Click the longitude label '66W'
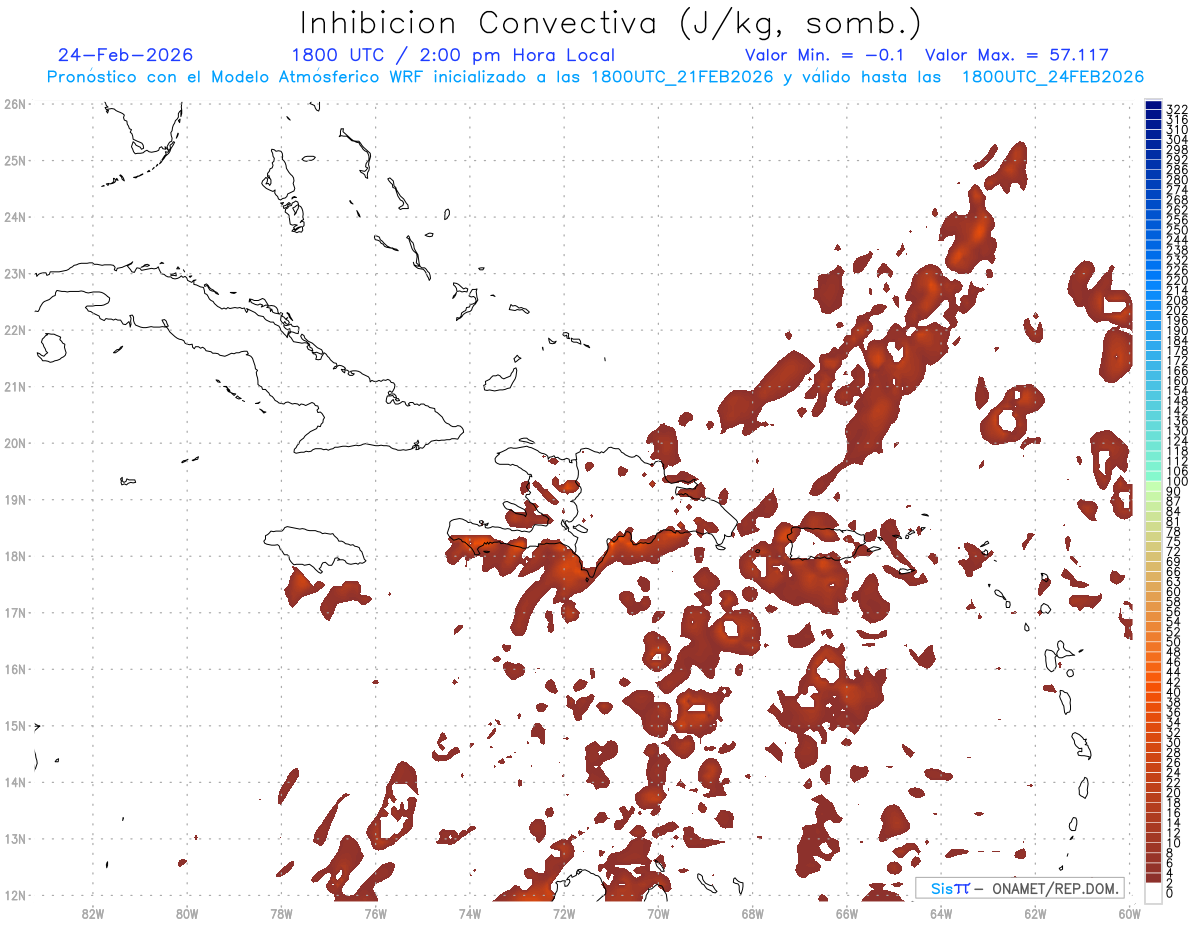 (847, 913)
